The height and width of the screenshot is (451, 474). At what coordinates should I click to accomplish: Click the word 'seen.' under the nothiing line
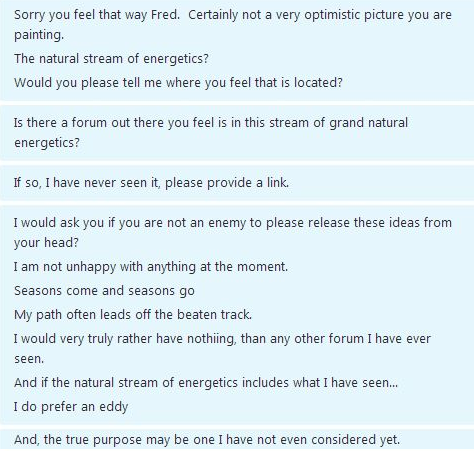[x=29, y=359]
